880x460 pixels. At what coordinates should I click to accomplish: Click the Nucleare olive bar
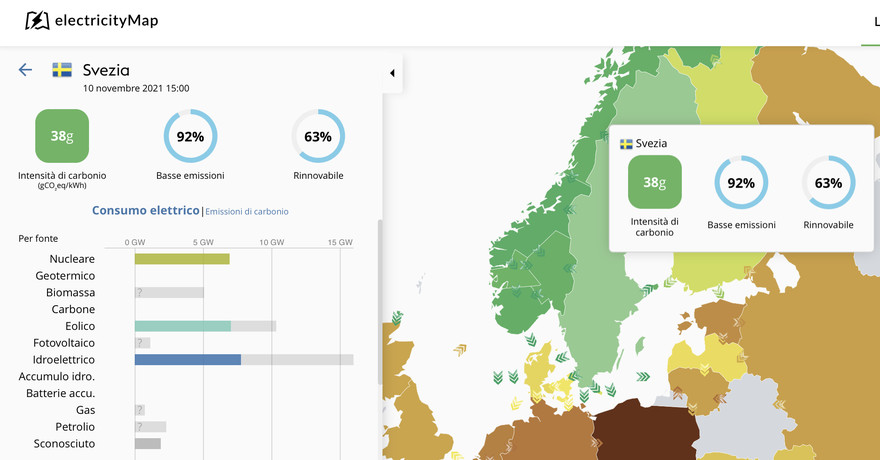pos(182,259)
